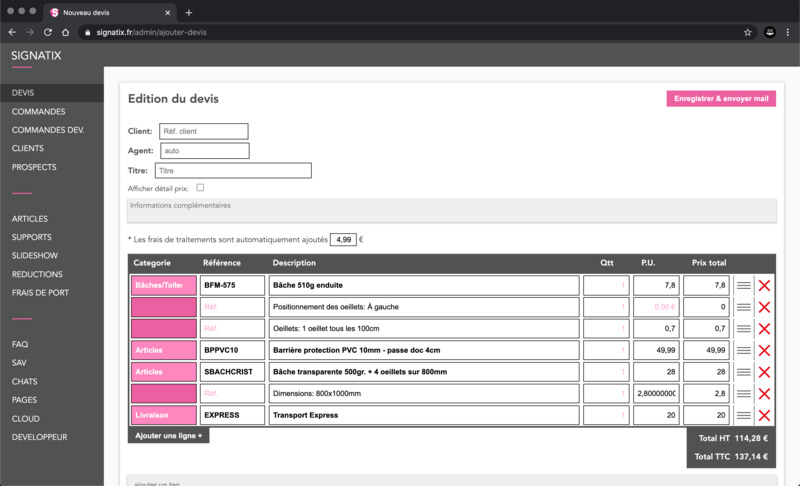Bookmark this page with star icon
The width and height of the screenshot is (800, 486).
click(747, 32)
